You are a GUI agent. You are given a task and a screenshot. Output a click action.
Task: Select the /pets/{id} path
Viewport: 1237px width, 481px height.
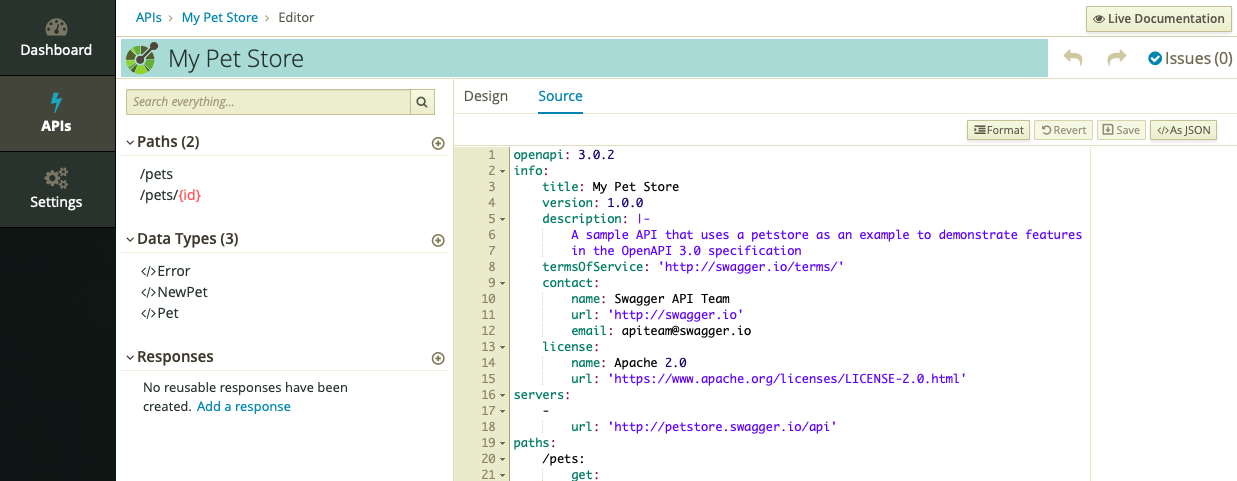coord(171,195)
